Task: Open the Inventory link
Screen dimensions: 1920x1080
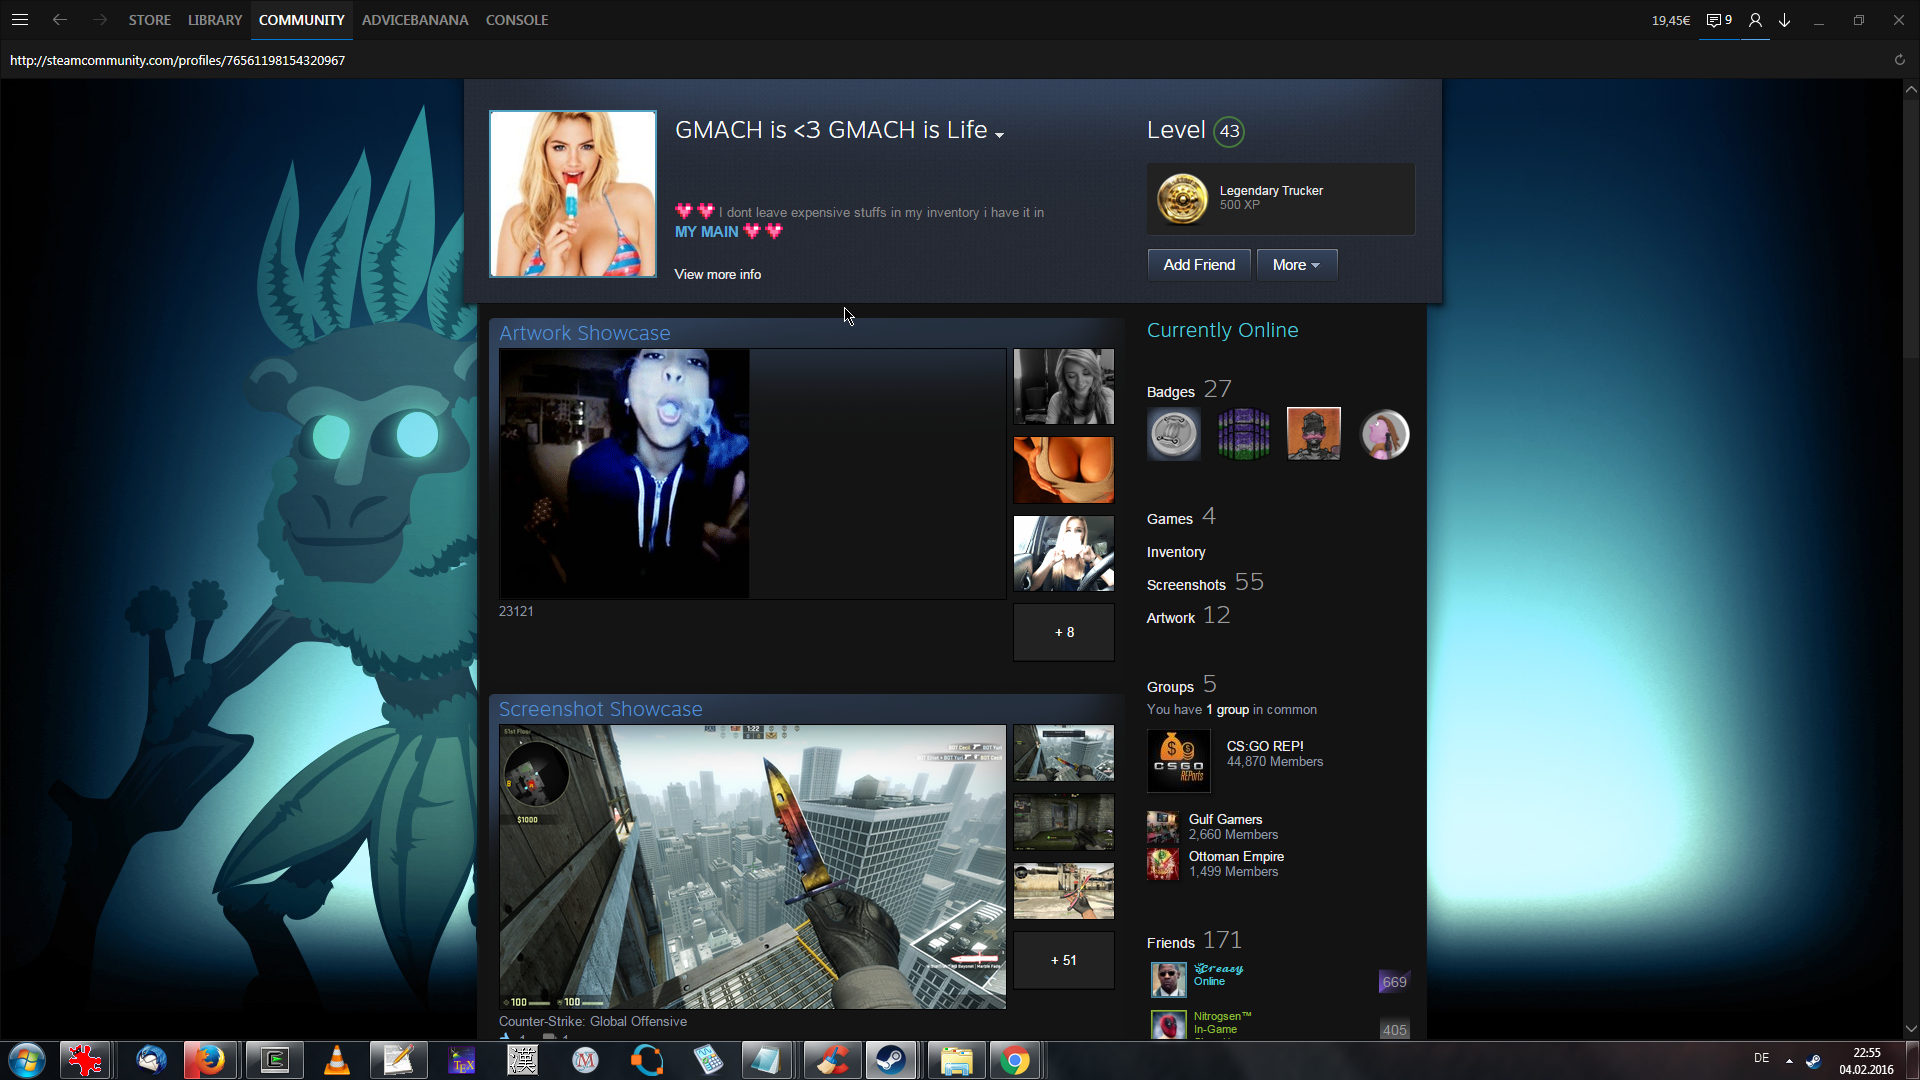Action: click(1176, 552)
